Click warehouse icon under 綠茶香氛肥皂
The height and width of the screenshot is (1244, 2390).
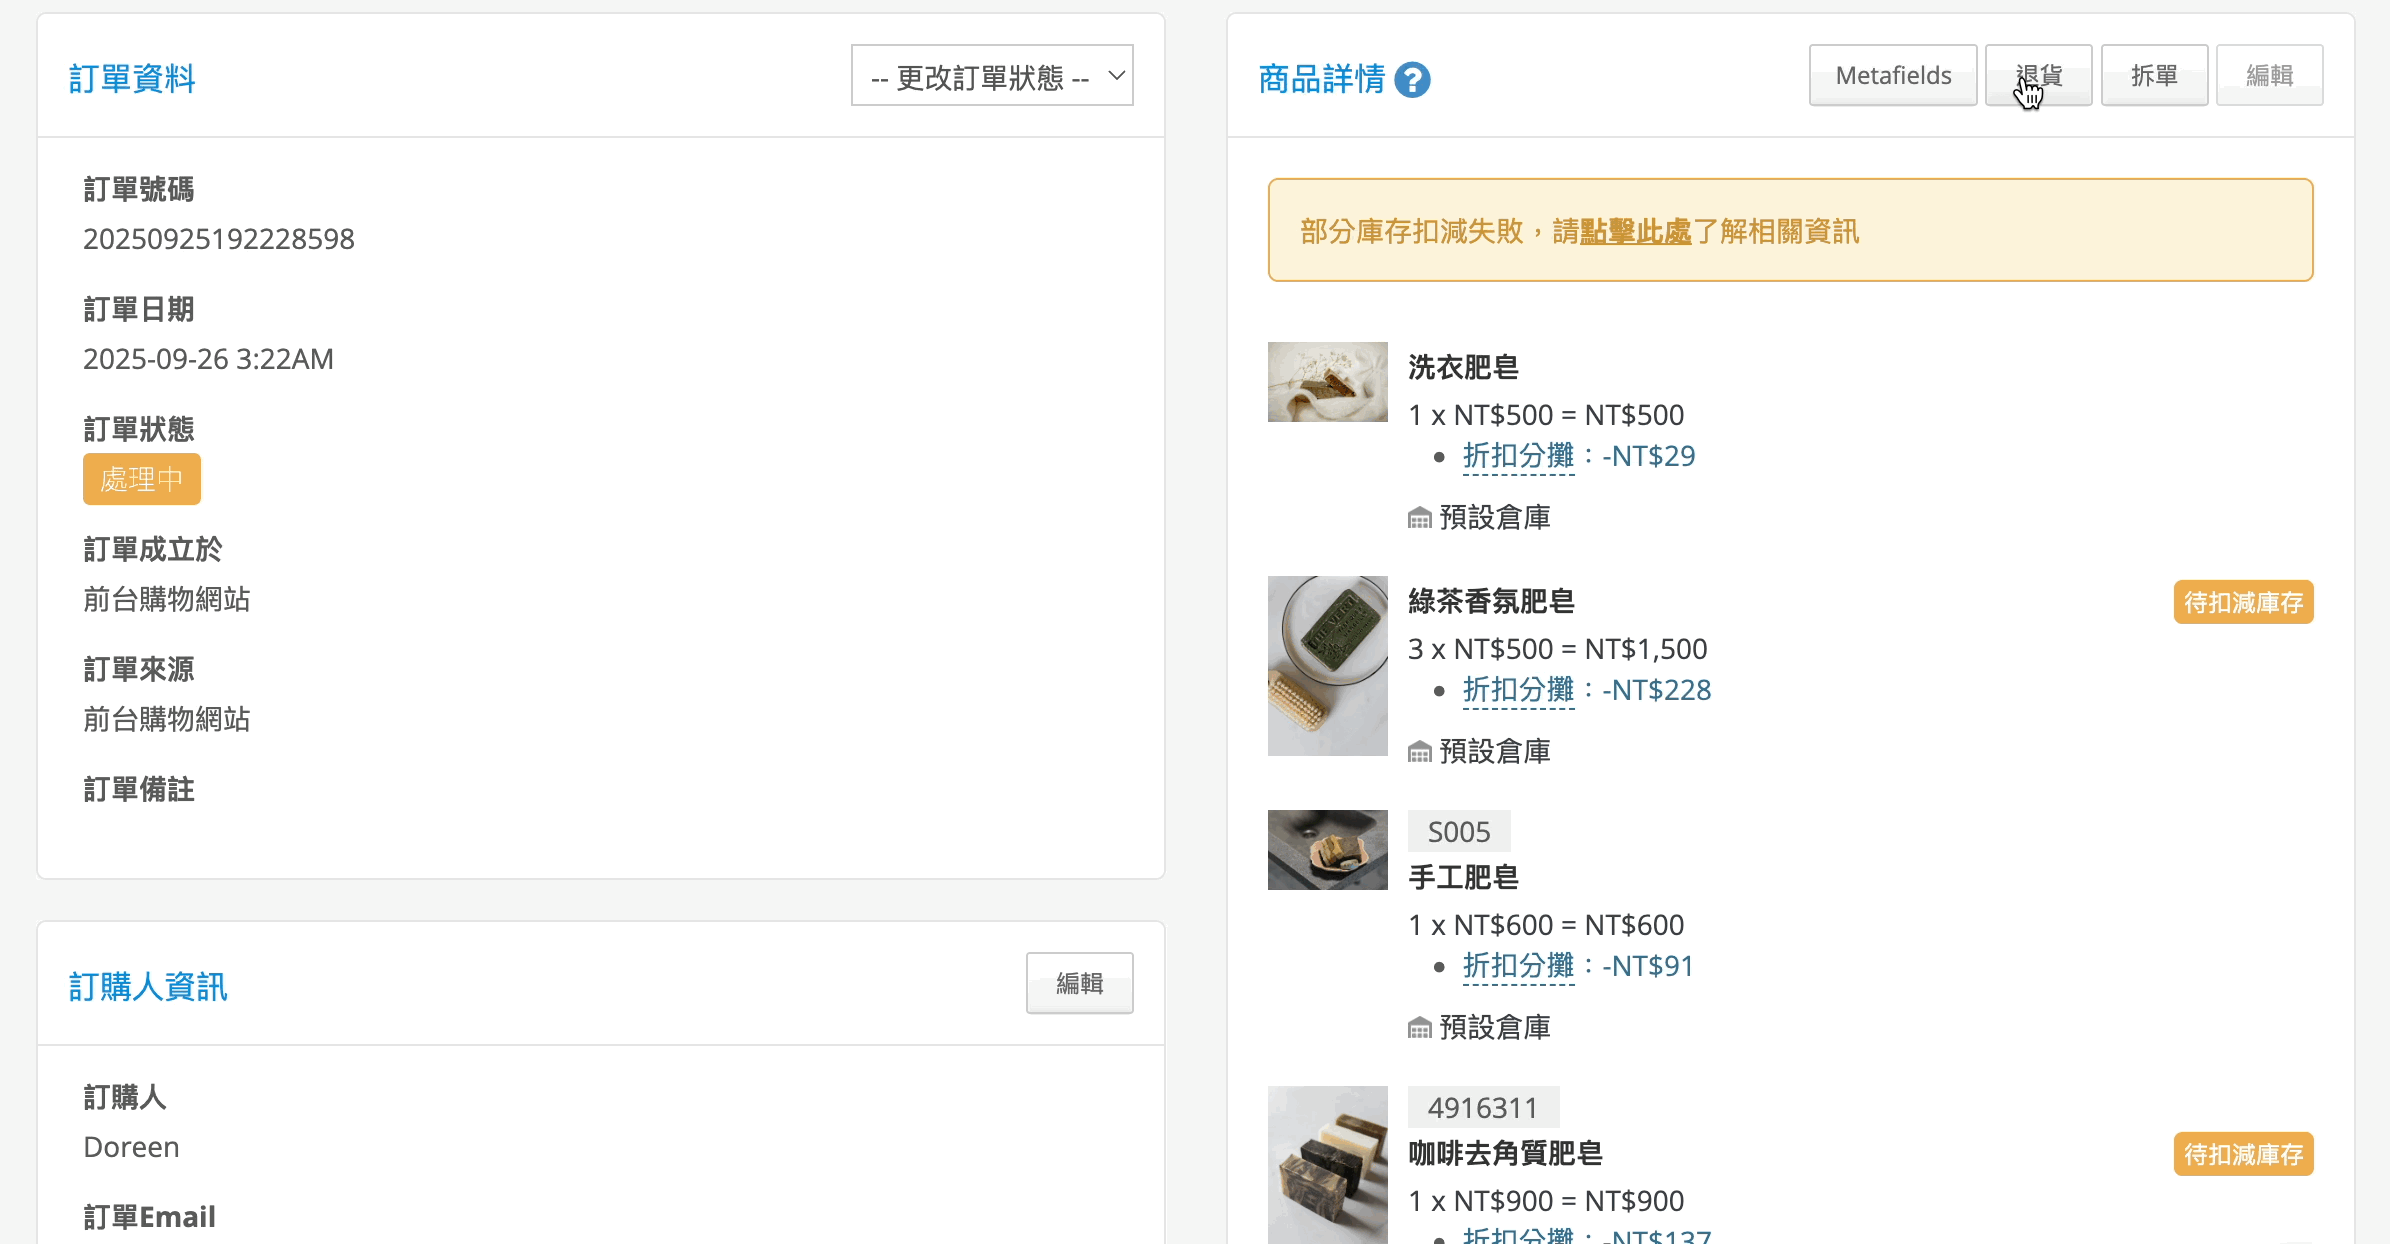click(x=1419, y=752)
